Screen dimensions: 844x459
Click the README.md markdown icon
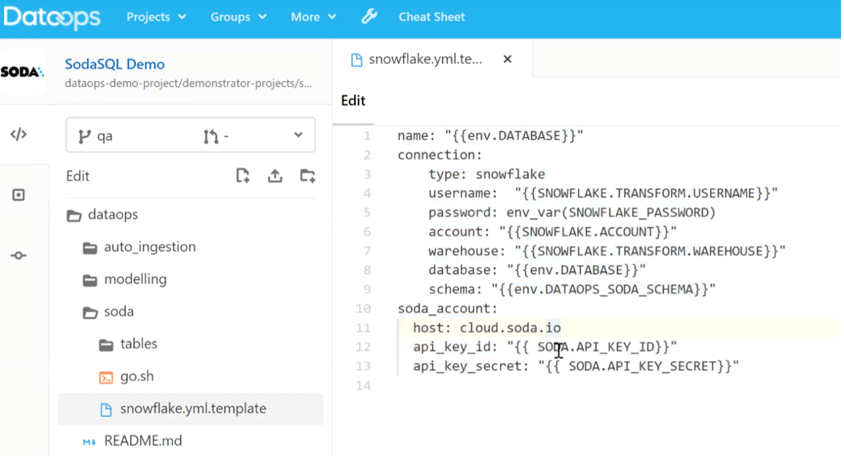pyautogui.click(x=89, y=442)
